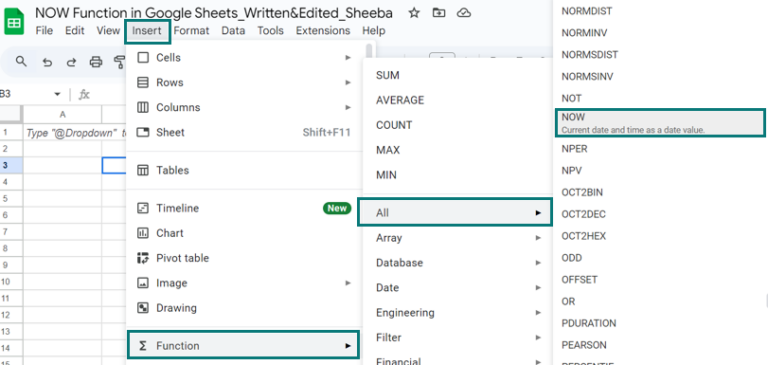This screenshot has height=365, width=768.
Task: Open the Edit menu
Action: (75, 30)
